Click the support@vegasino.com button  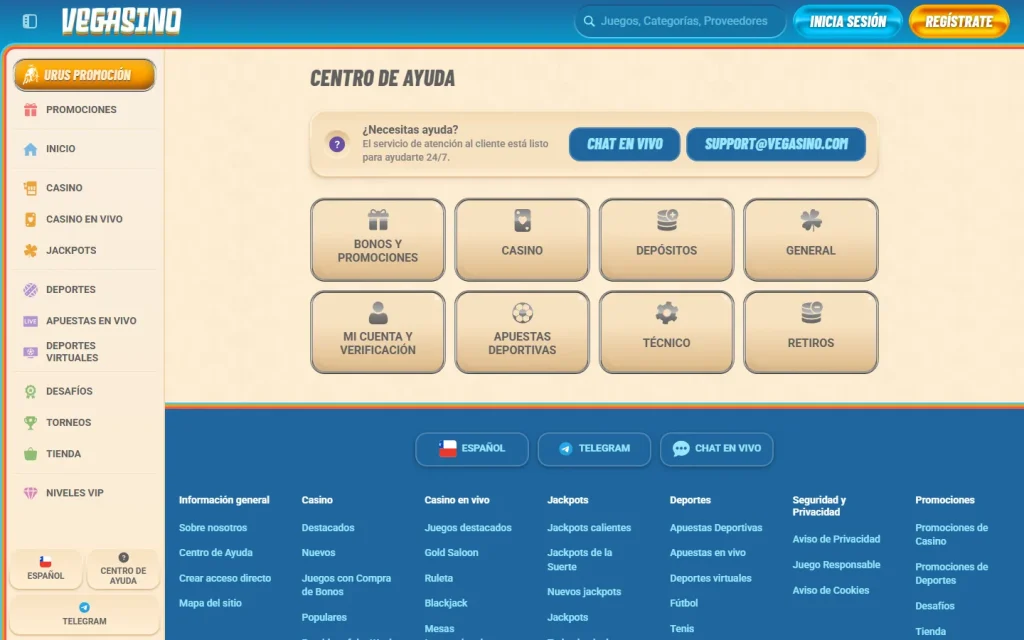click(x=776, y=144)
